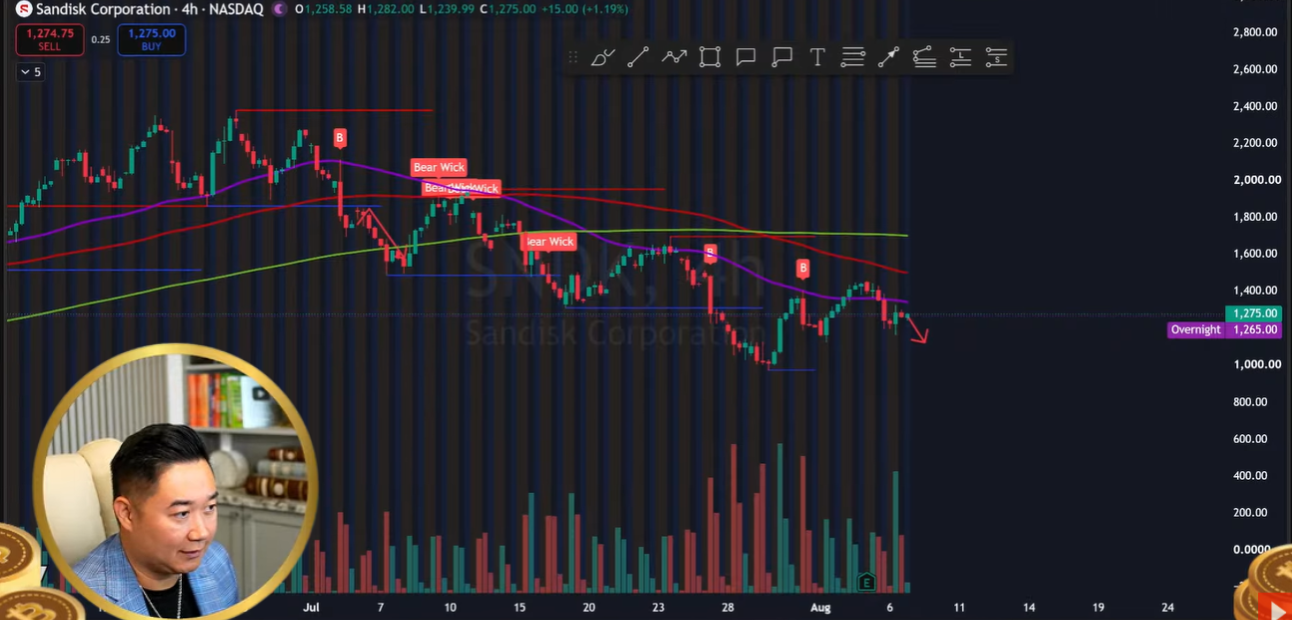Click the 2,800.00 price axis label

coord(1255,32)
